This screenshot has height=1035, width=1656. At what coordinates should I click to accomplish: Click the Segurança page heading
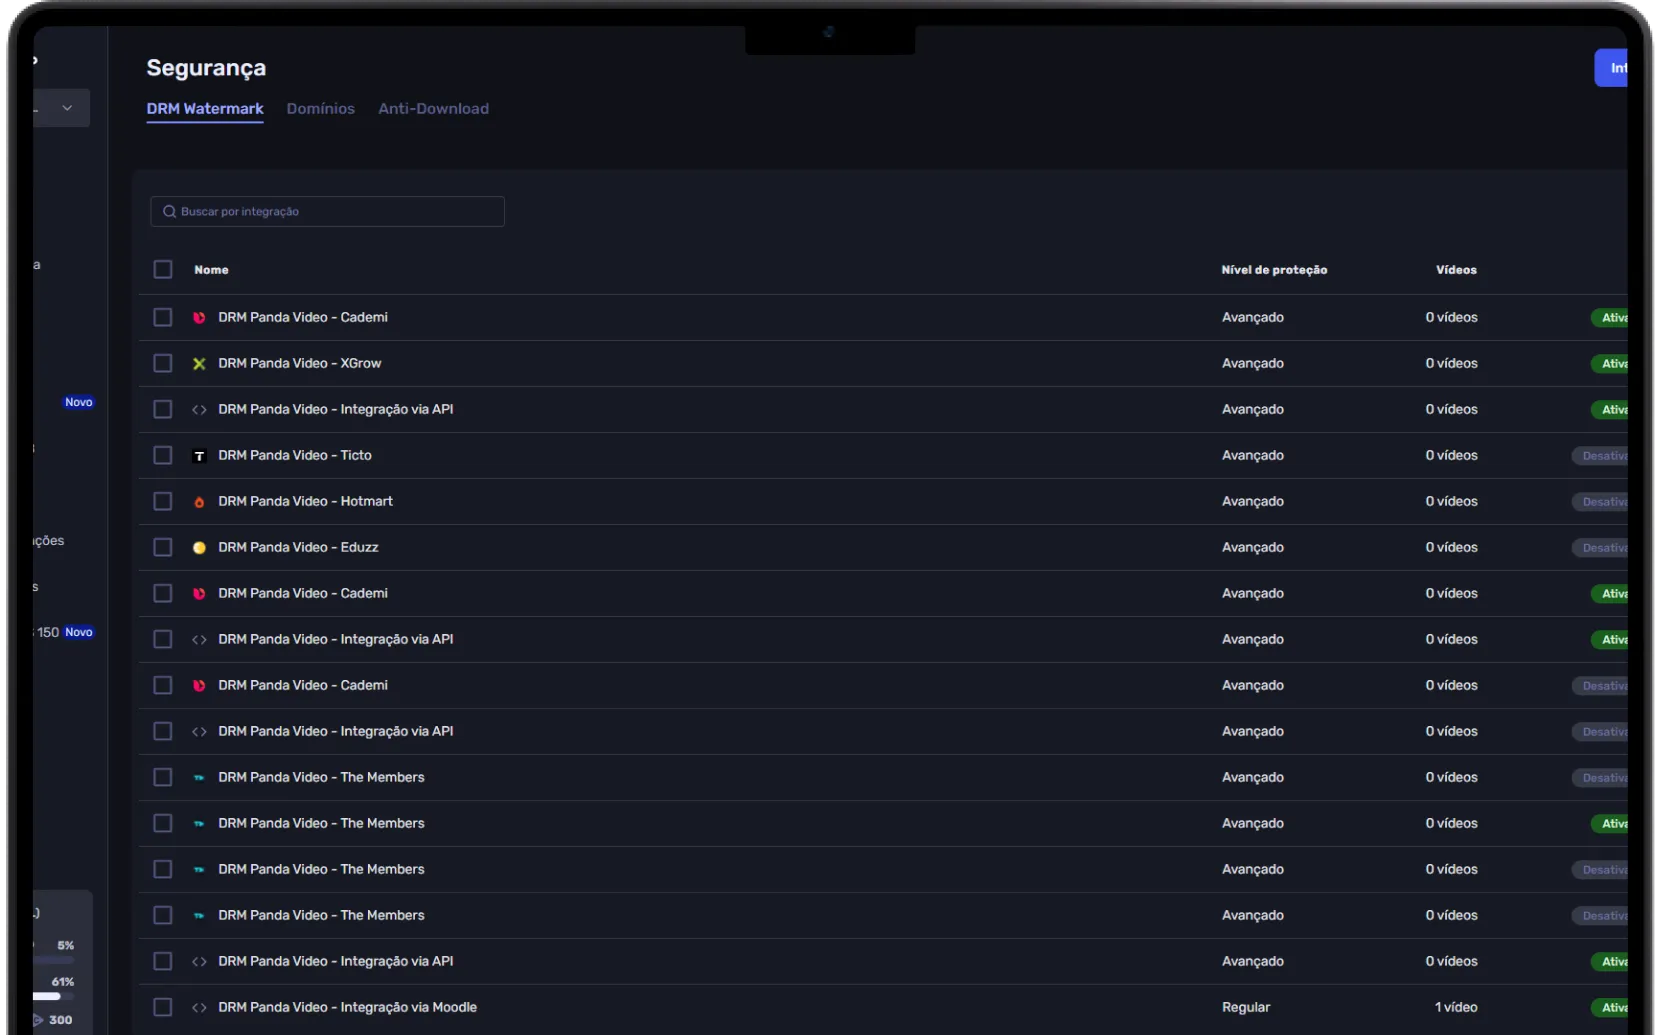coord(206,68)
